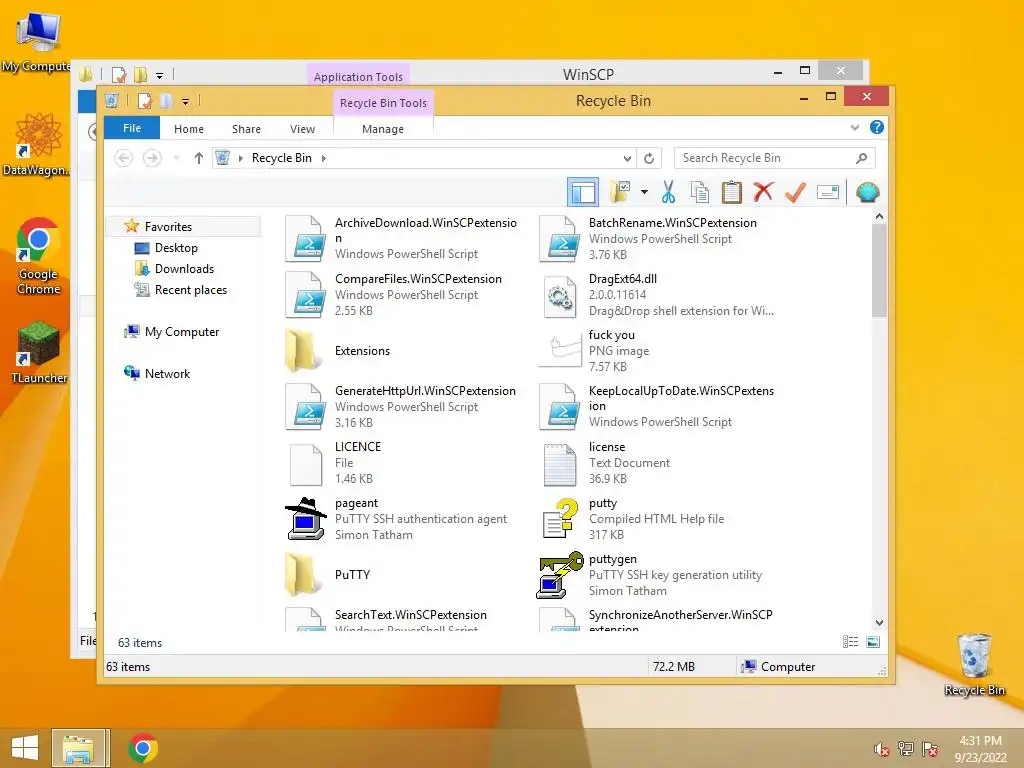Click the Refresh button in address bar
The width and height of the screenshot is (1024, 768).
pos(648,158)
